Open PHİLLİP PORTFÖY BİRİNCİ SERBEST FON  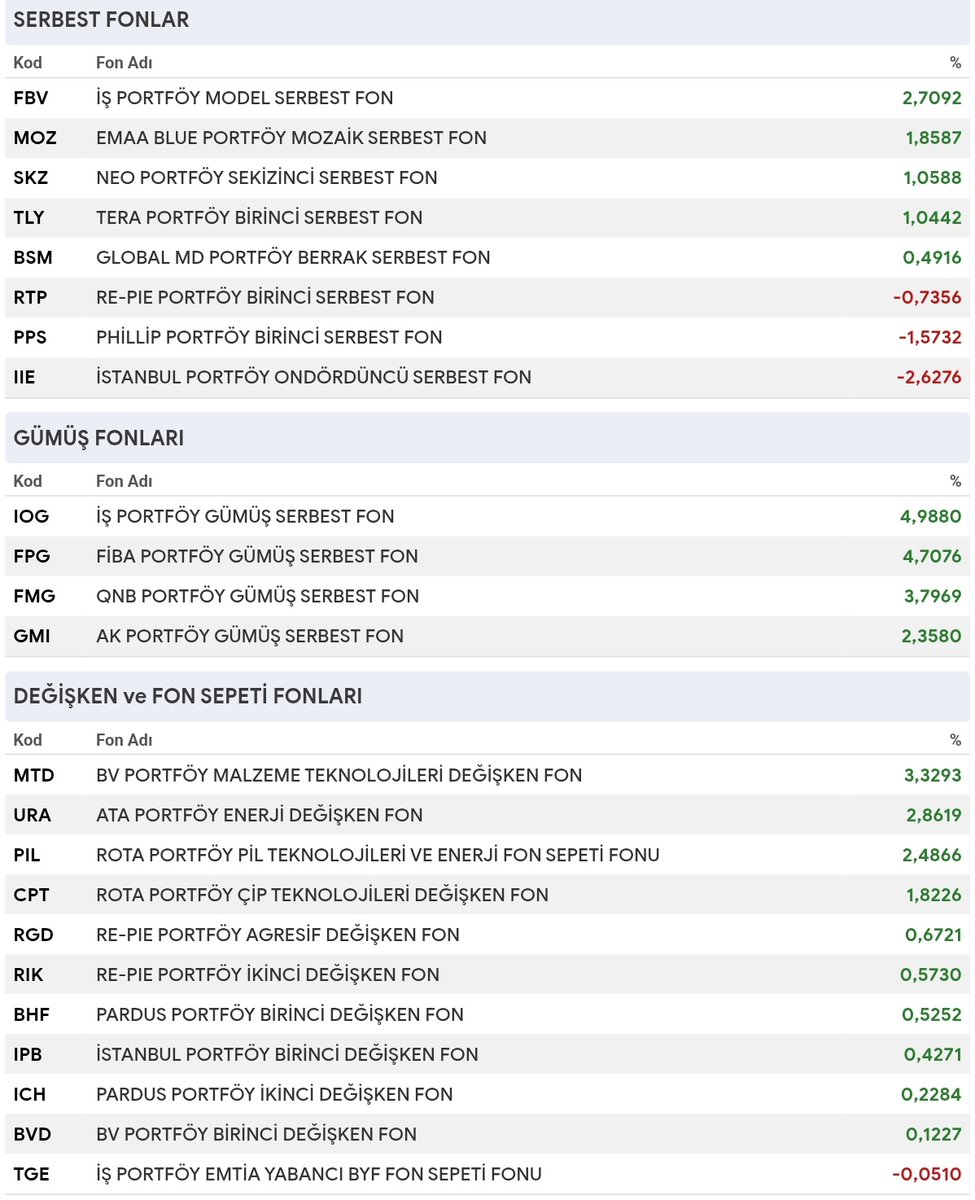click(269, 338)
